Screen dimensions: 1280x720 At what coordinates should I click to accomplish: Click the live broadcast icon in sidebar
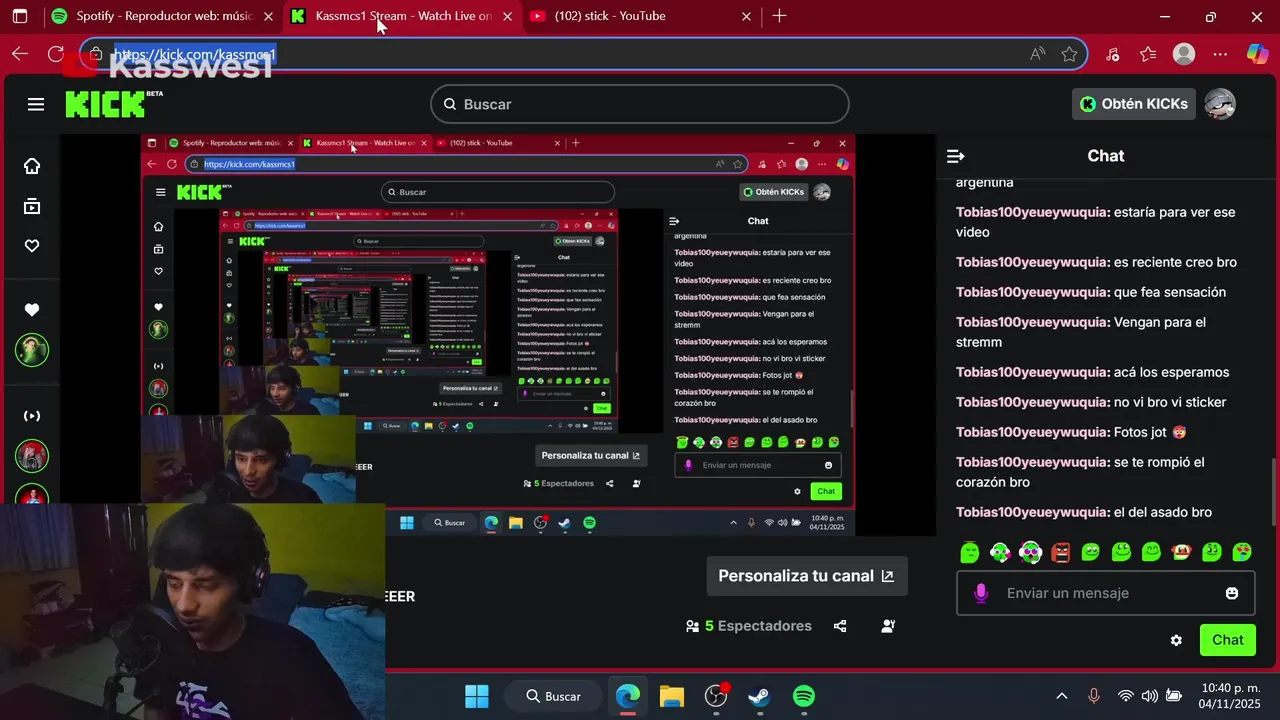tap(32, 415)
